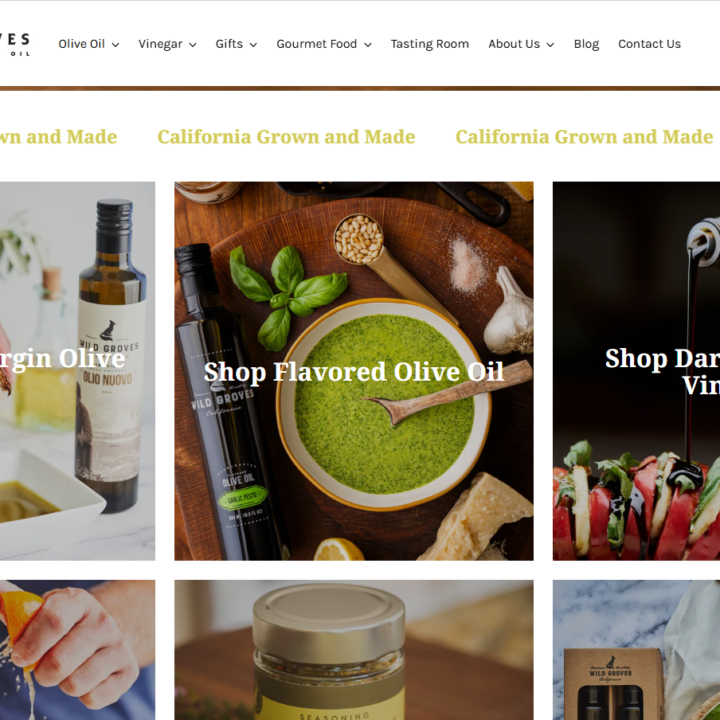Click the About Us menu label

pyautogui.click(x=514, y=44)
